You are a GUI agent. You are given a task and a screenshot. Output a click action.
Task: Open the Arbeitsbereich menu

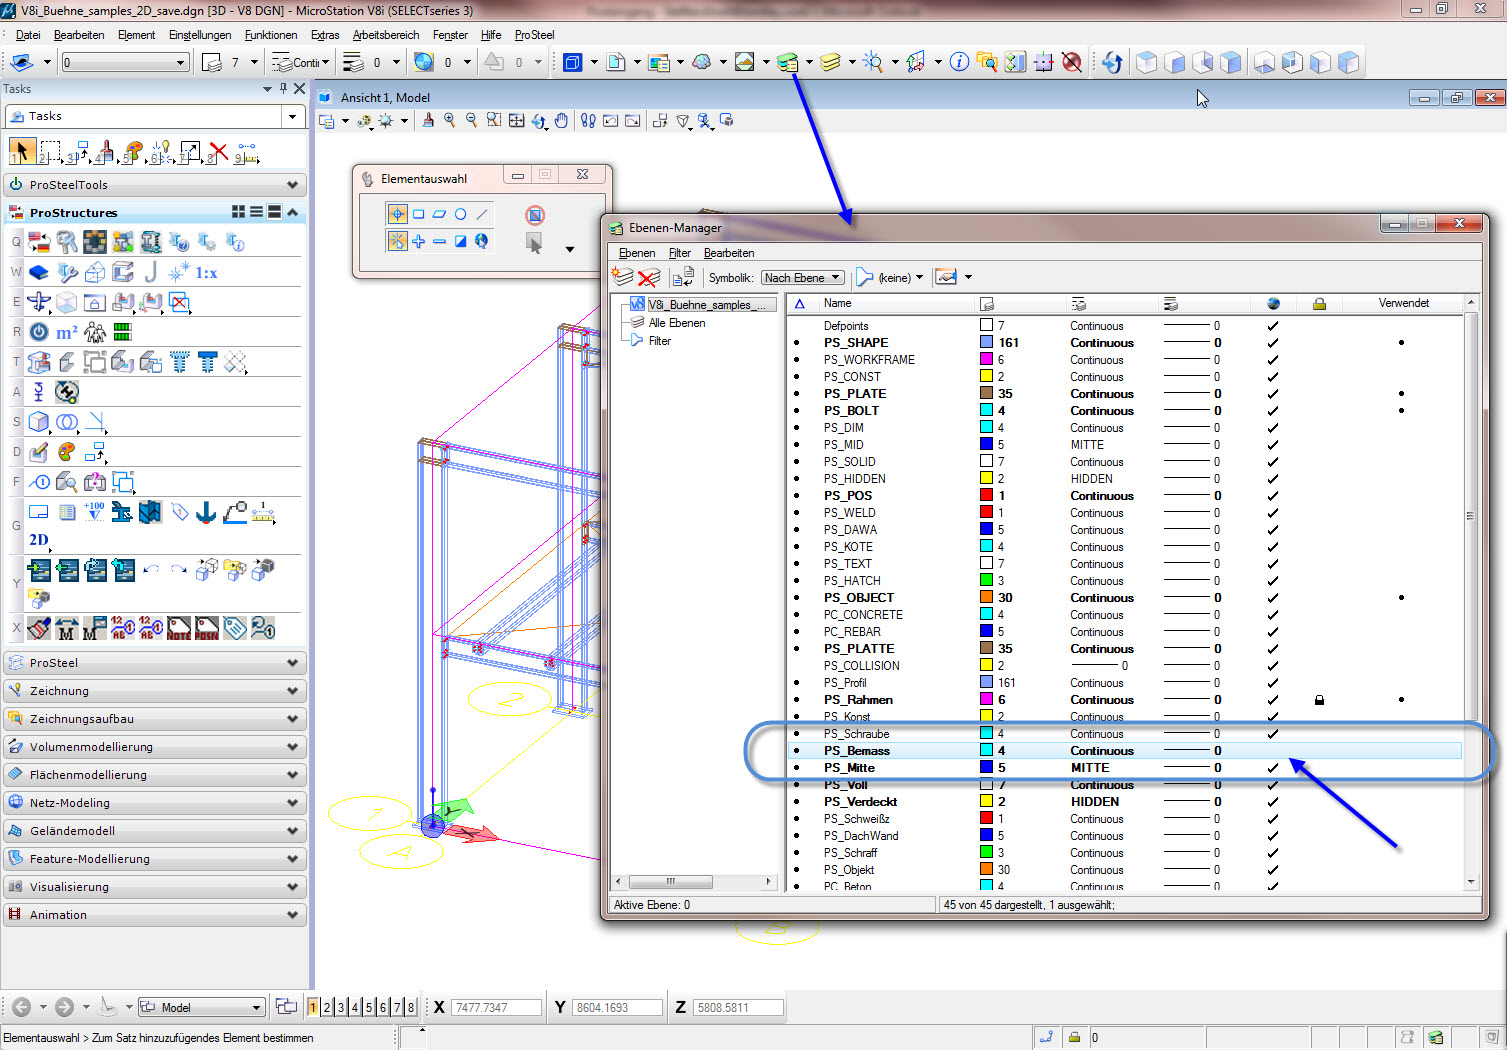coord(386,35)
